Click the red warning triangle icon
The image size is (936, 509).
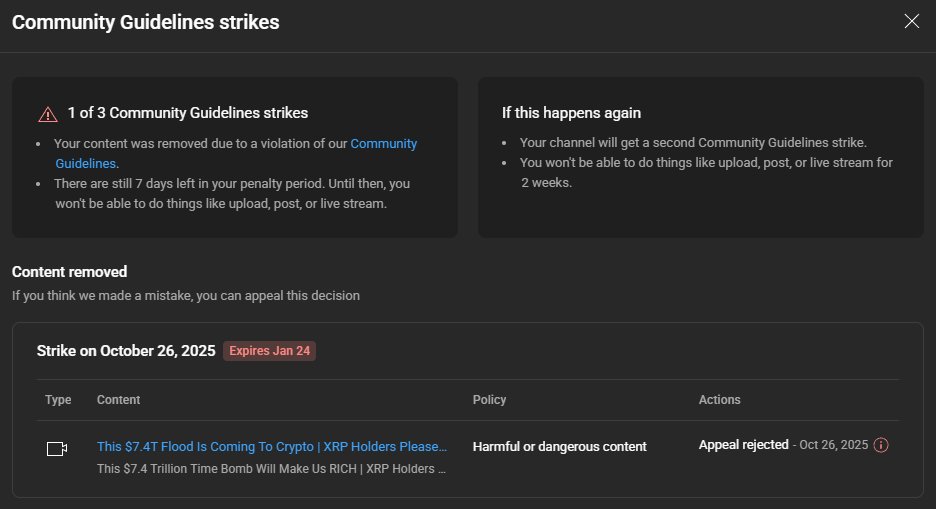[x=48, y=114]
